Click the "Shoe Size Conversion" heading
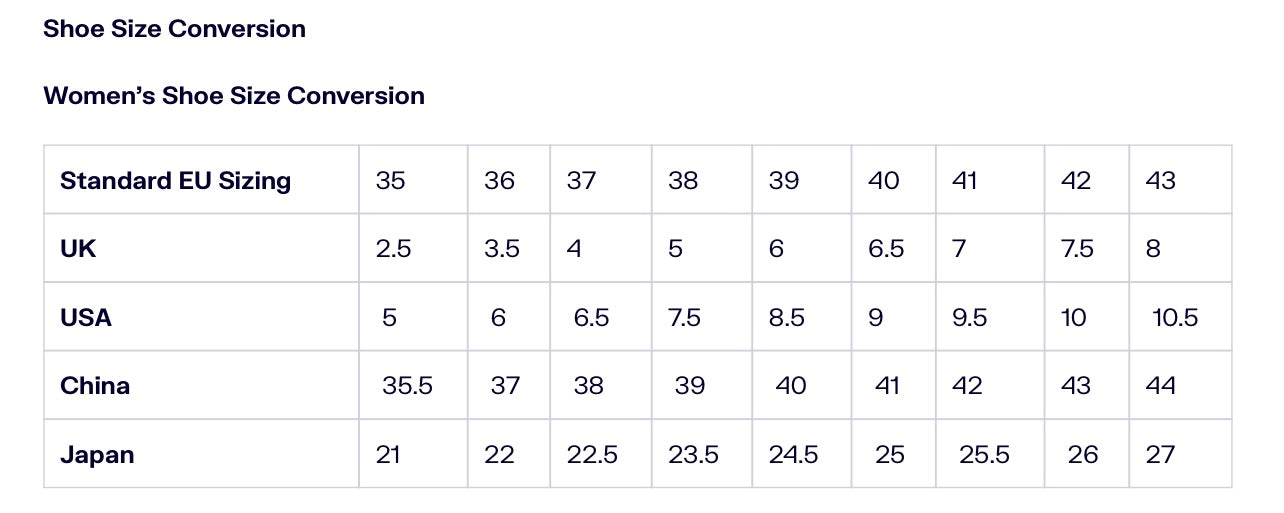 pyautogui.click(x=174, y=29)
